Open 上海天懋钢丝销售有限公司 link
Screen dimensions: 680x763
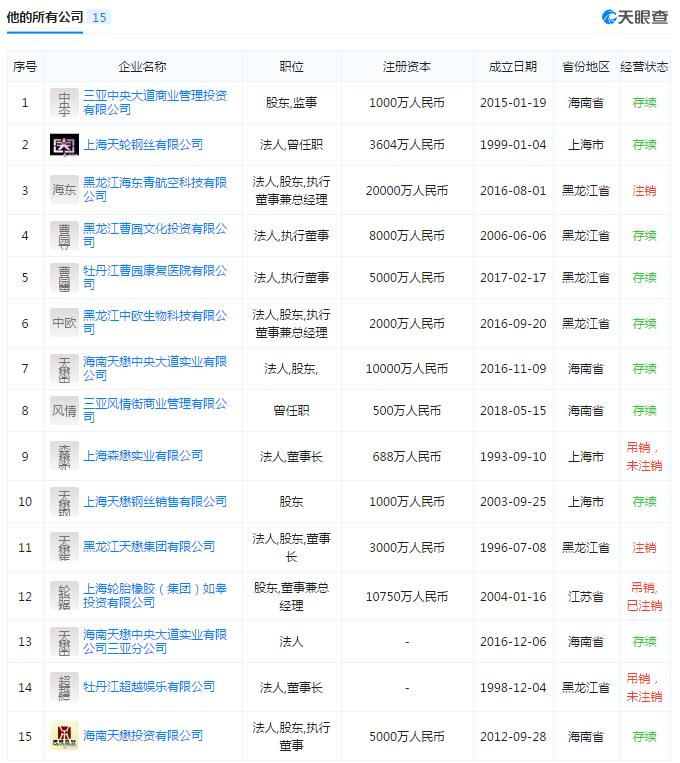click(x=155, y=501)
